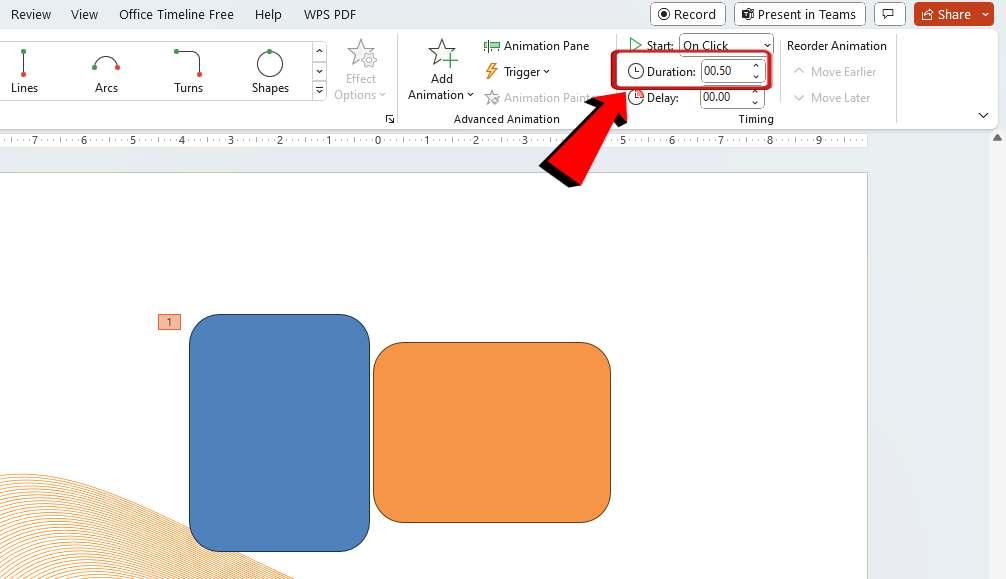
Task: Increase Duration with the up stepper arrow
Action: point(756,66)
